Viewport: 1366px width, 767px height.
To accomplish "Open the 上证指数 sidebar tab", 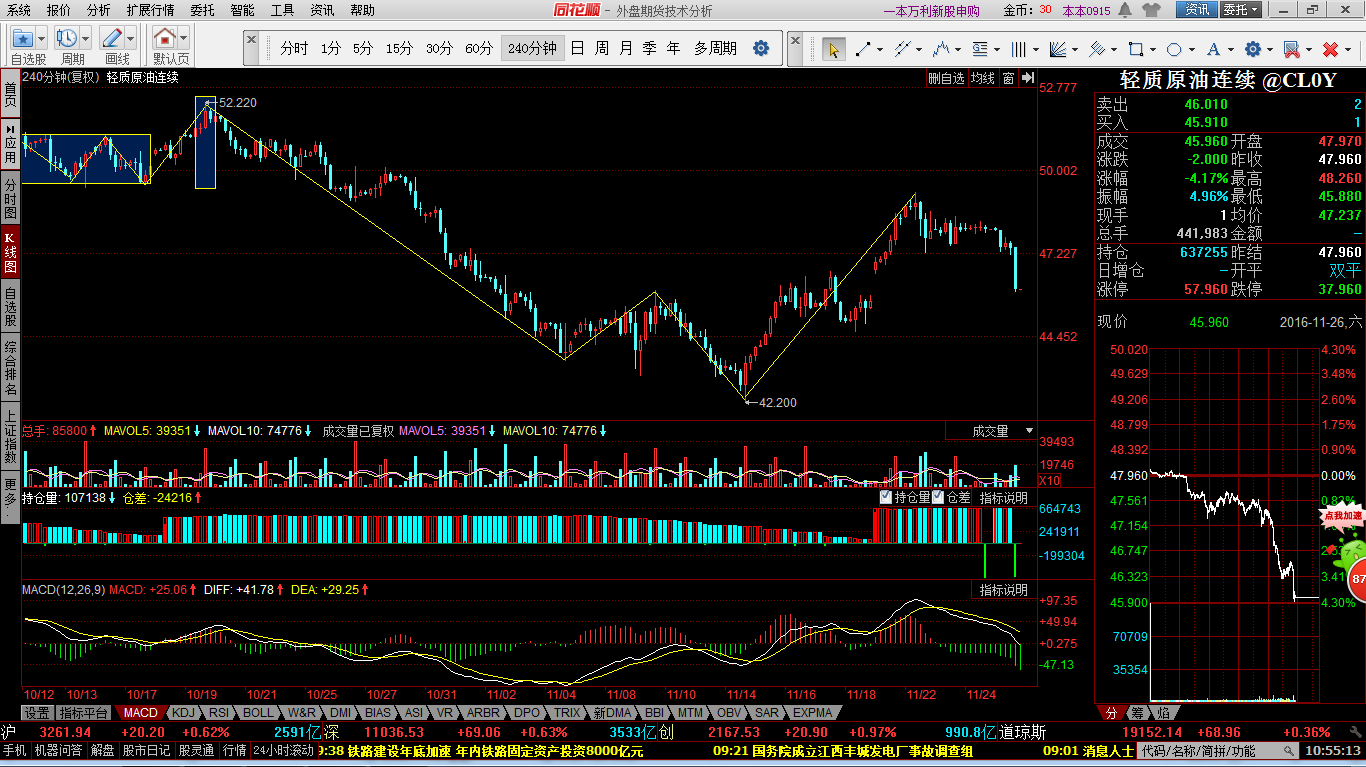I will click(10, 437).
